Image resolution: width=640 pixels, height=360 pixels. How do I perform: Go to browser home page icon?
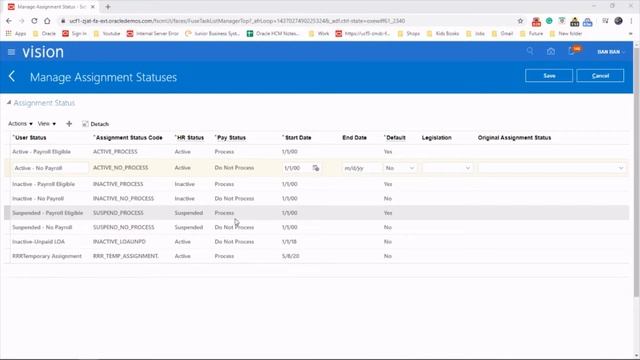click(47, 21)
